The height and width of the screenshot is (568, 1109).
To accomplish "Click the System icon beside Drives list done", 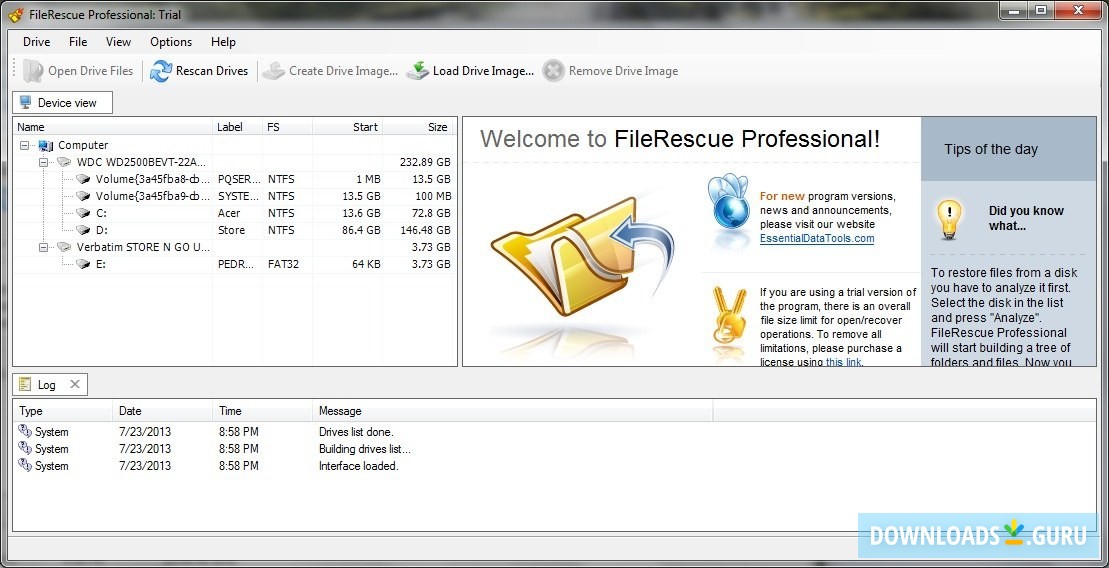I will pos(25,431).
